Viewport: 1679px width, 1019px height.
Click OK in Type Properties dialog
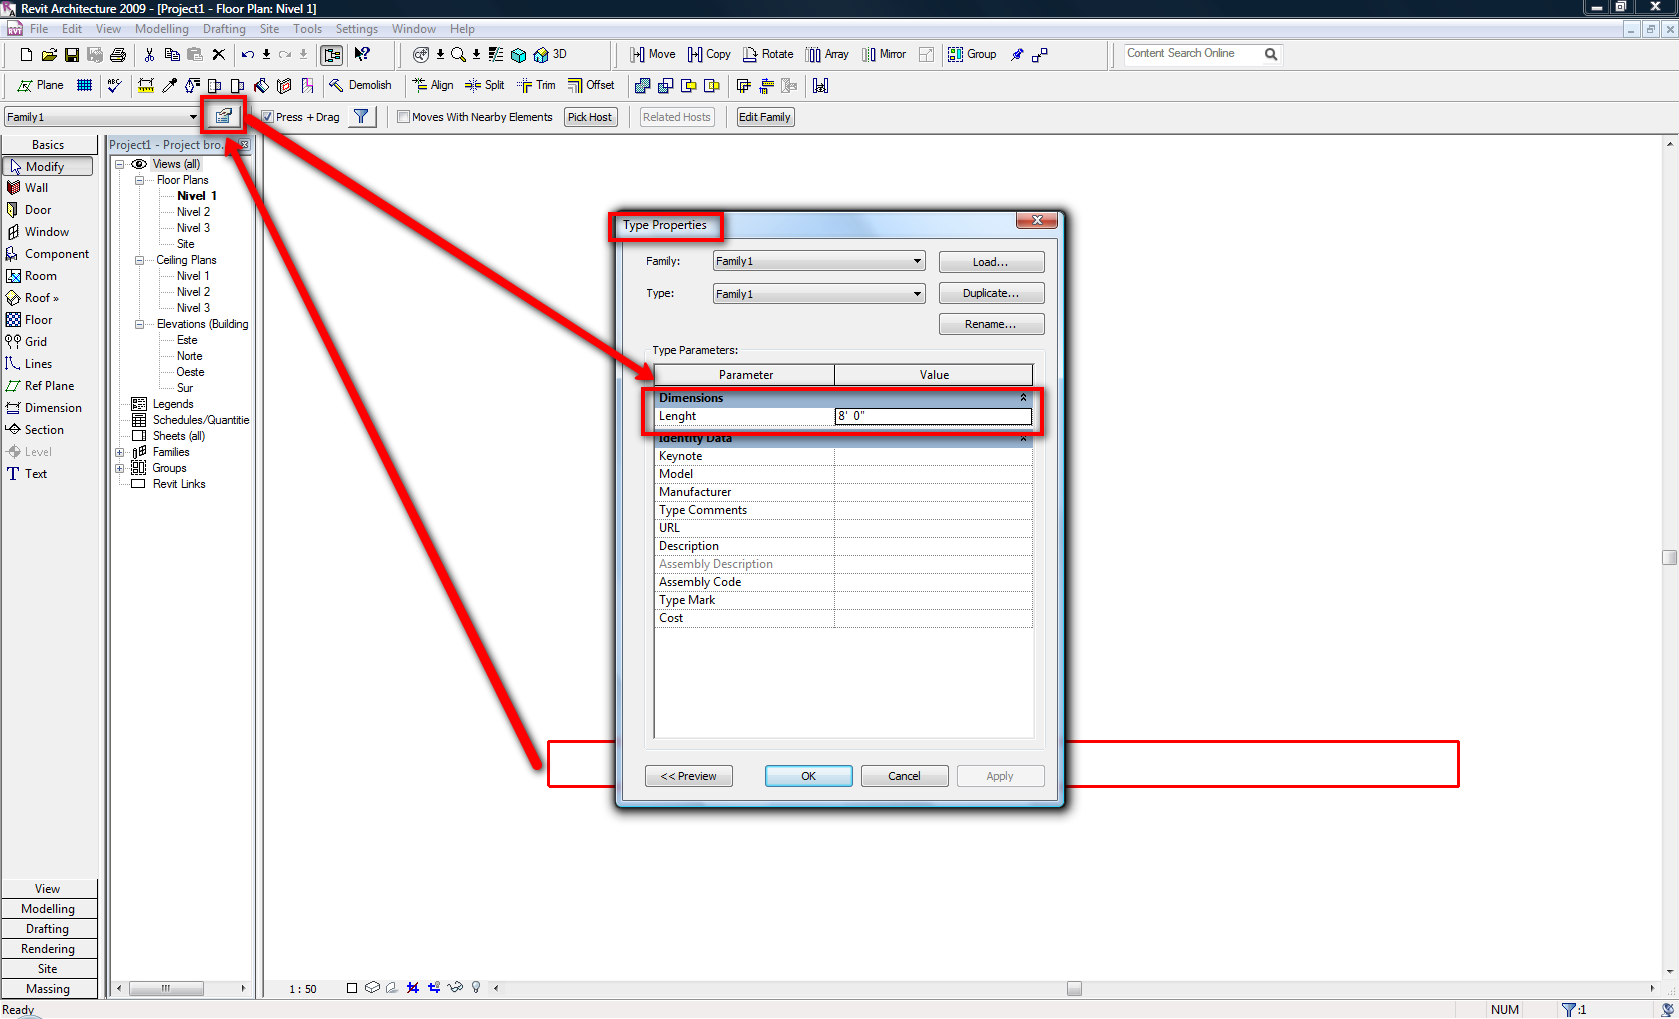click(x=808, y=776)
